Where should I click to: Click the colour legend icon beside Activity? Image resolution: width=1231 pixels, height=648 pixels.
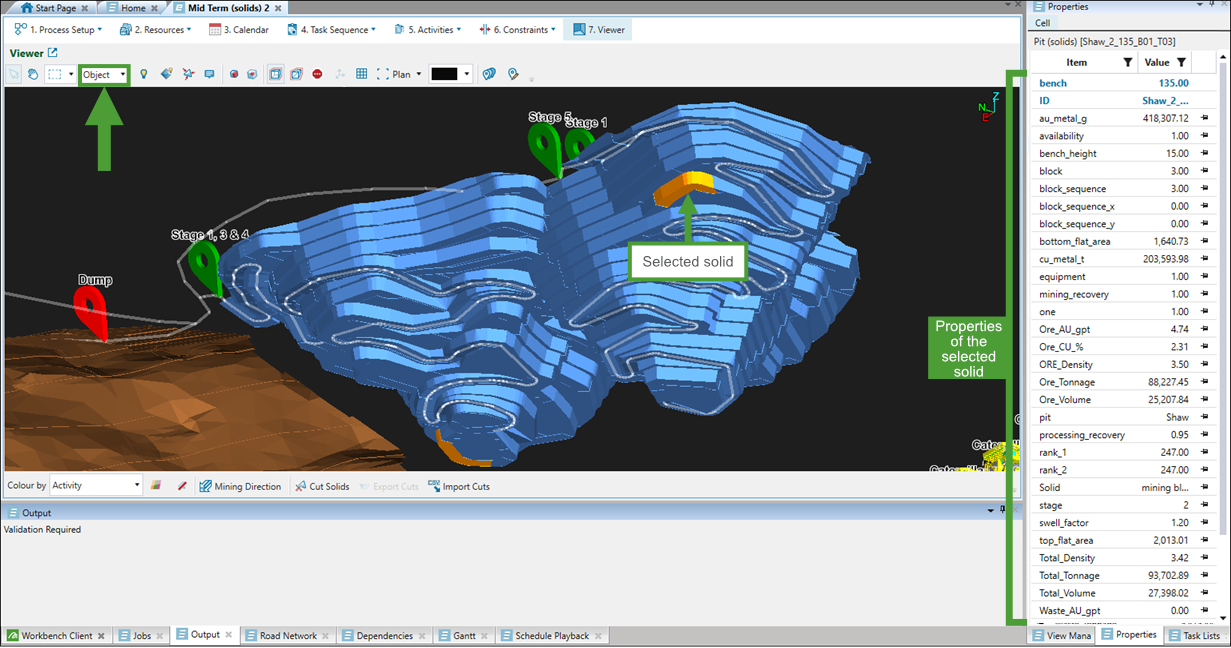156,486
